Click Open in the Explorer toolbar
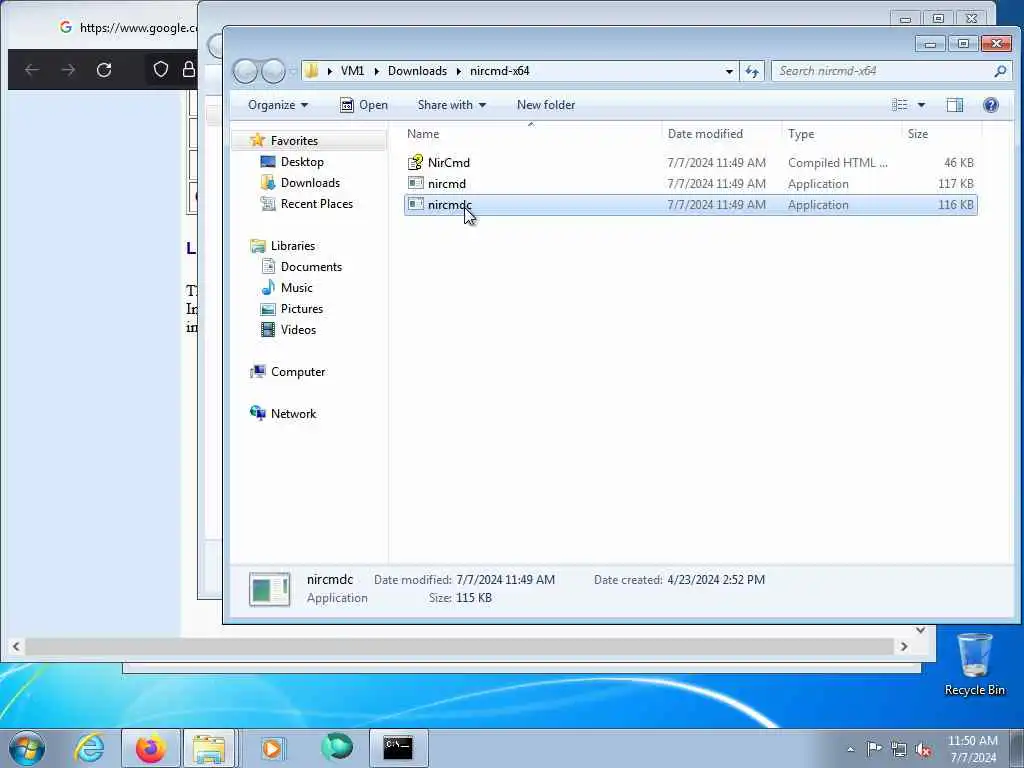Viewport: 1024px width, 768px height. point(364,105)
